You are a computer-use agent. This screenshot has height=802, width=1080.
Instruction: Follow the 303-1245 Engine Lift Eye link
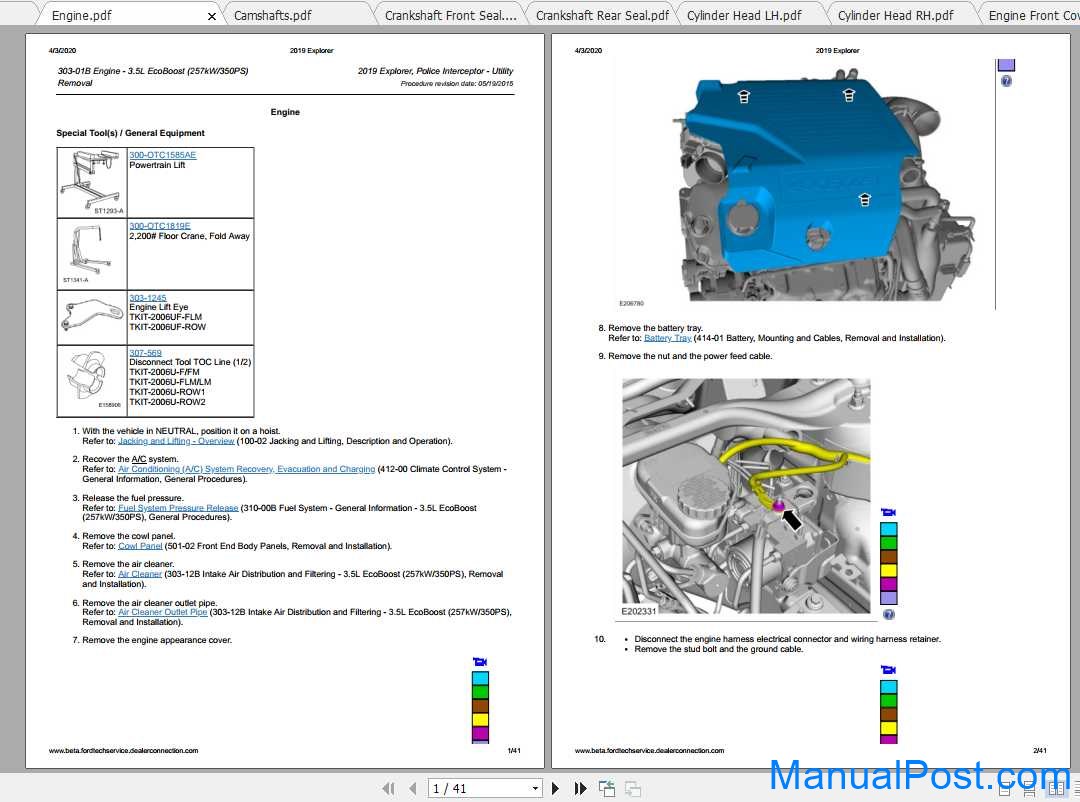click(148, 298)
